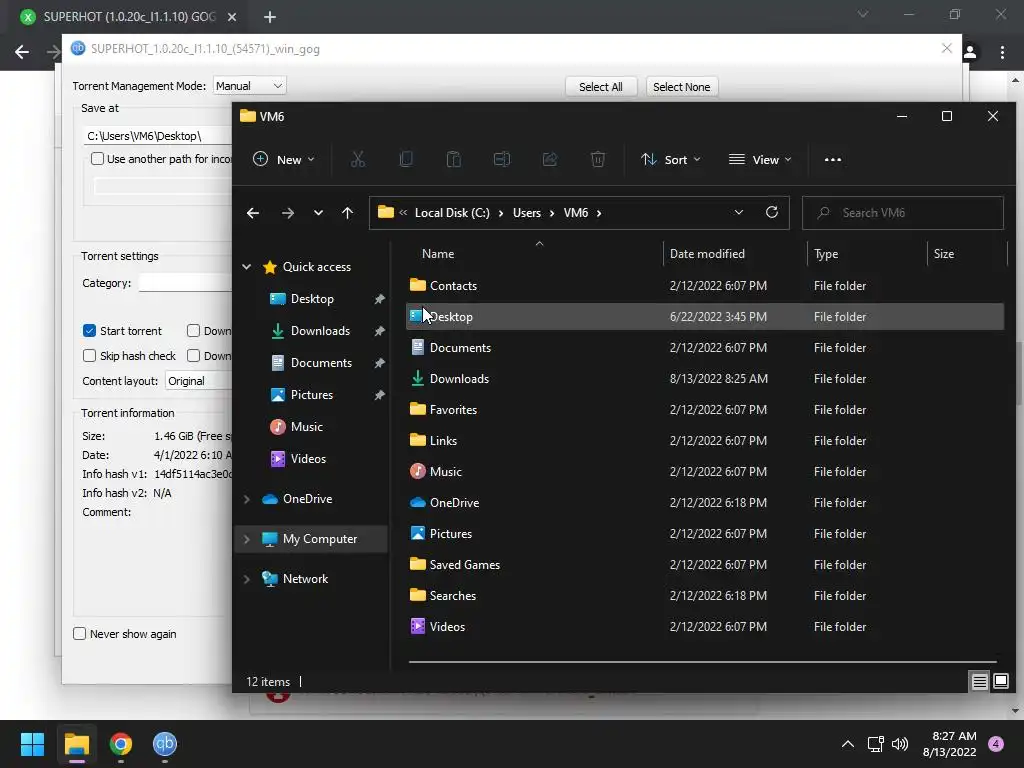Click the Chrome profile avatar icon
Viewport: 1024px width, 768px height.
pyautogui.click(x=971, y=52)
